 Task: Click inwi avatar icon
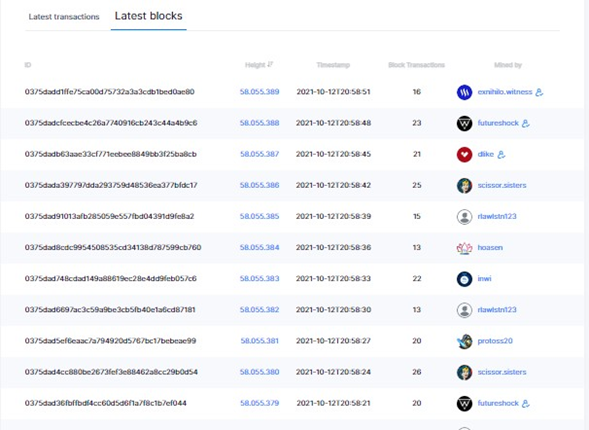point(464,279)
